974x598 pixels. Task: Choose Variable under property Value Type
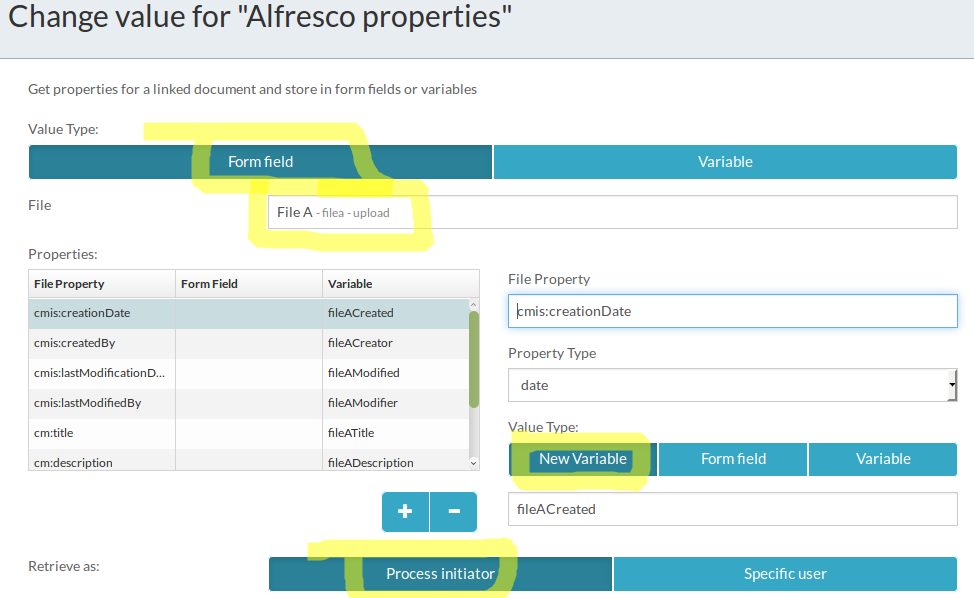[883, 460]
